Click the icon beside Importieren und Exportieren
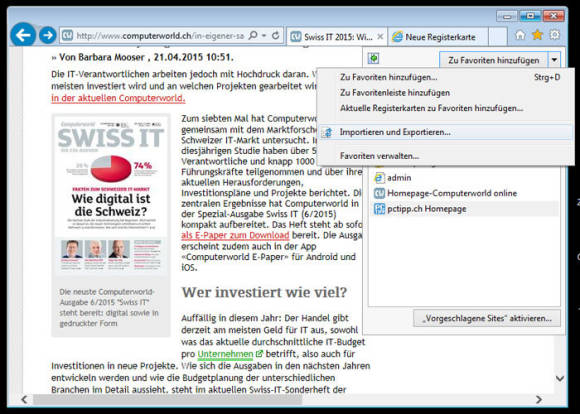 (x=327, y=132)
